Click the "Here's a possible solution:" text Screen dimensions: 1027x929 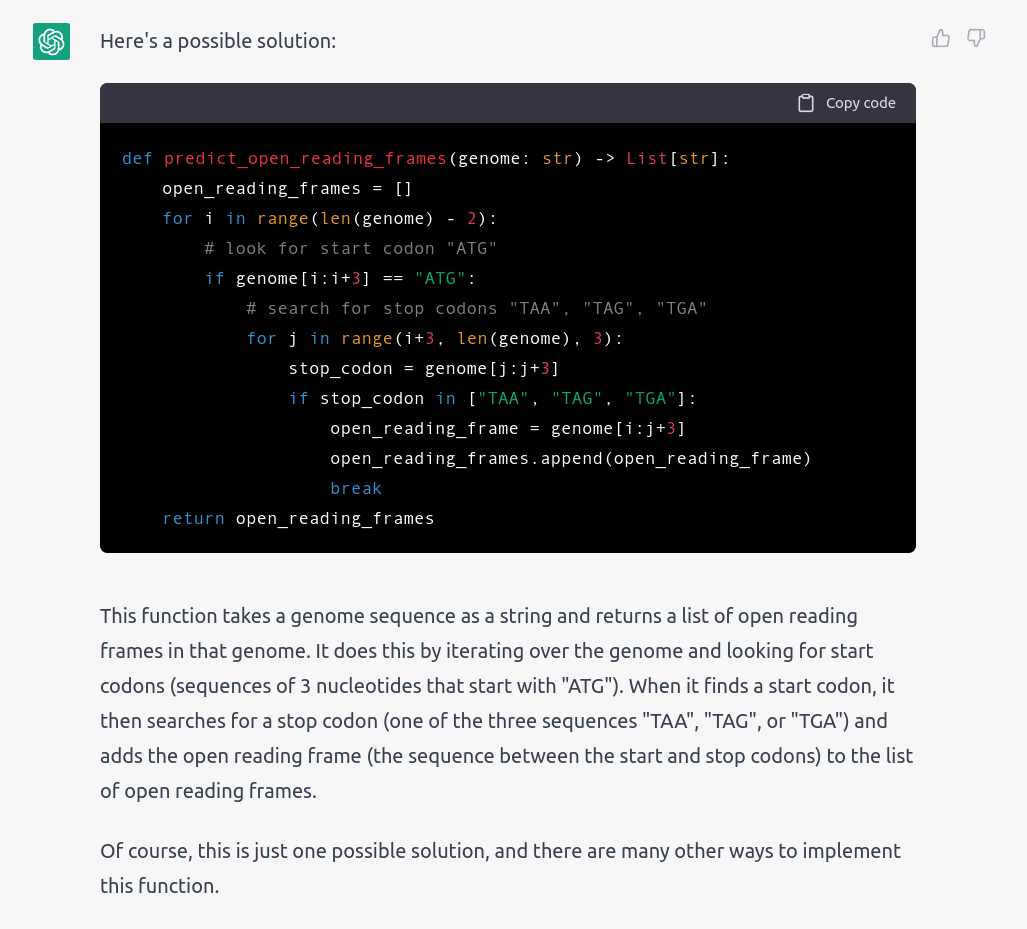218,41
